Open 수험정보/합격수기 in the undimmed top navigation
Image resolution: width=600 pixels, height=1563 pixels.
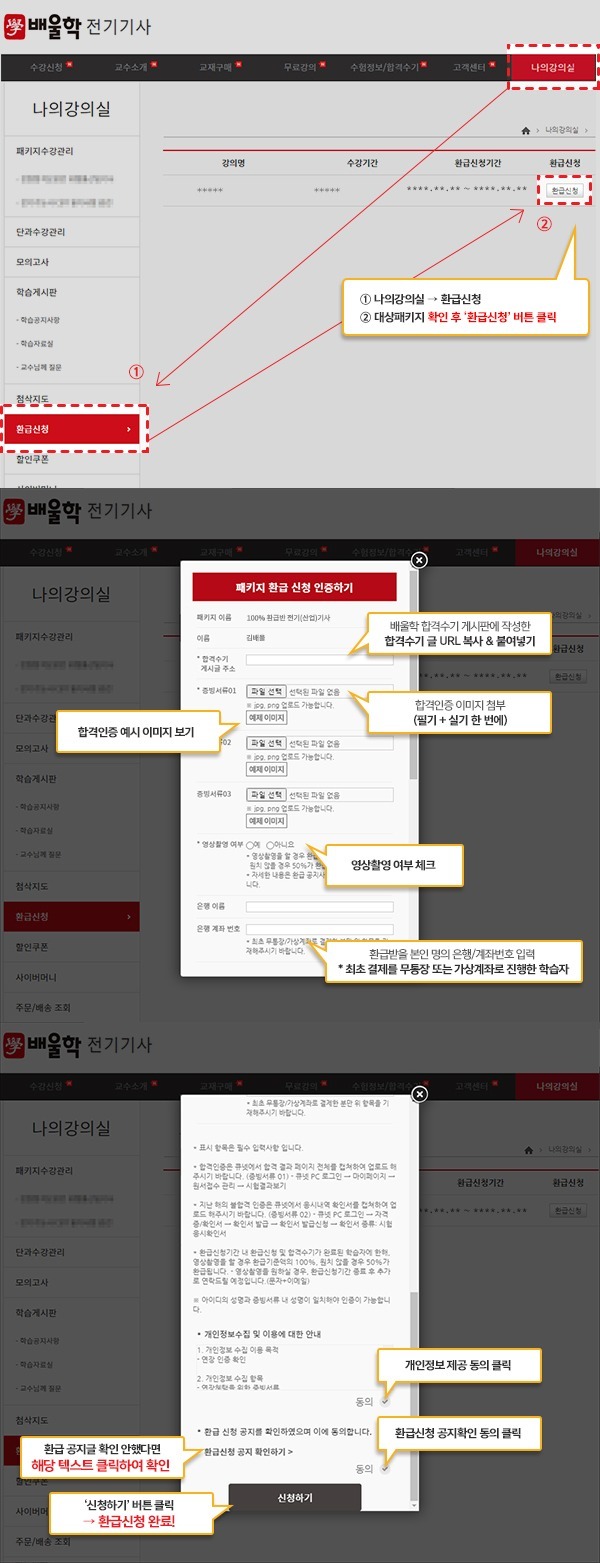pos(386,67)
